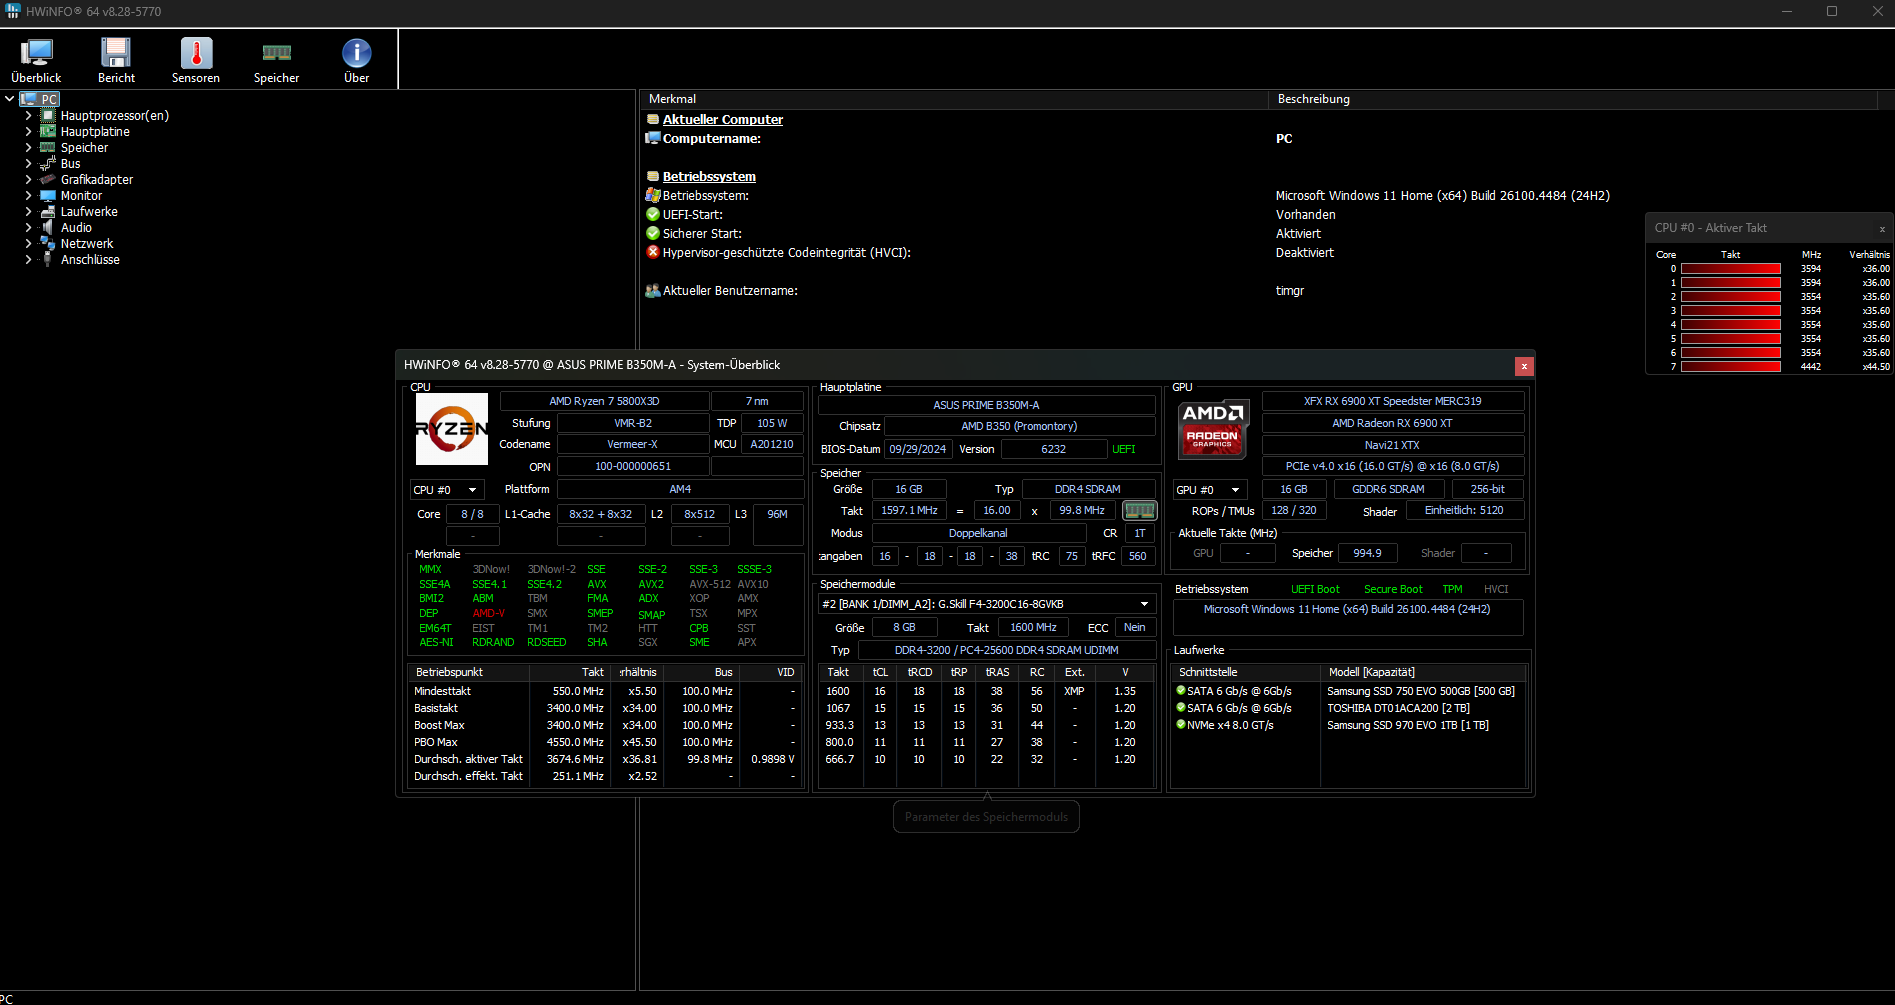Click the Merkmal column header

click(x=955, y=99)
